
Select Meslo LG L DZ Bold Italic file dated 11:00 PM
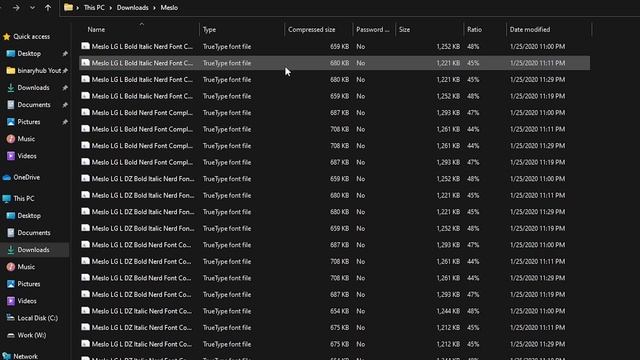click(334, 179)
